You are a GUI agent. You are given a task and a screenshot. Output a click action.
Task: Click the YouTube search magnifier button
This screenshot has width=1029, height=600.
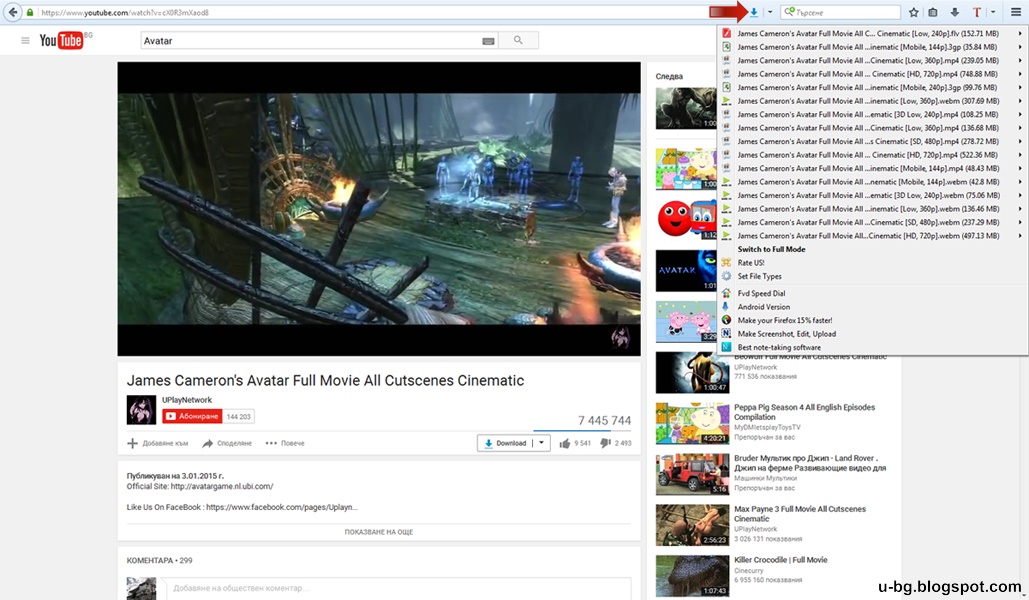[x=518, y=41]
